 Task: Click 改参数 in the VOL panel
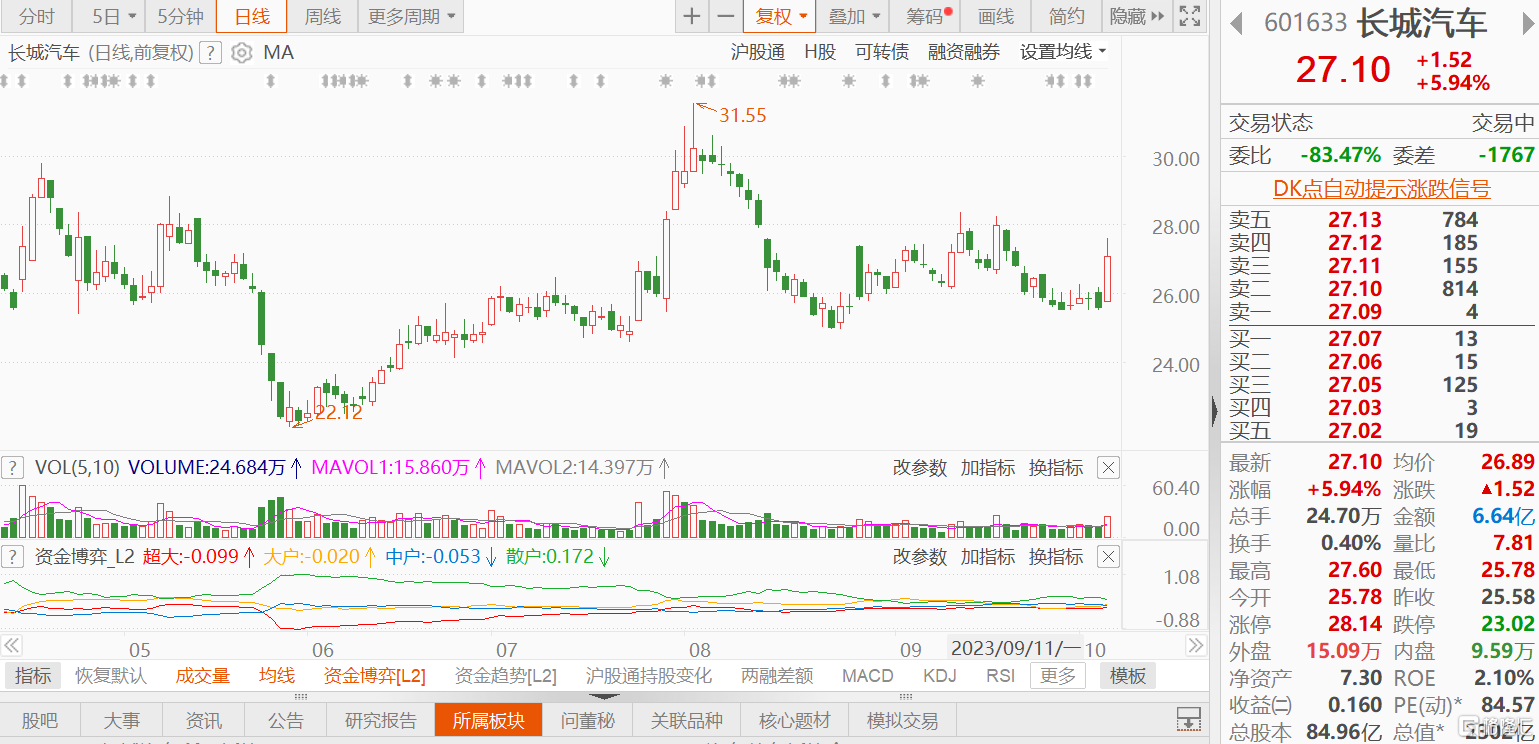pyautogui.click(x=919, y=467)
